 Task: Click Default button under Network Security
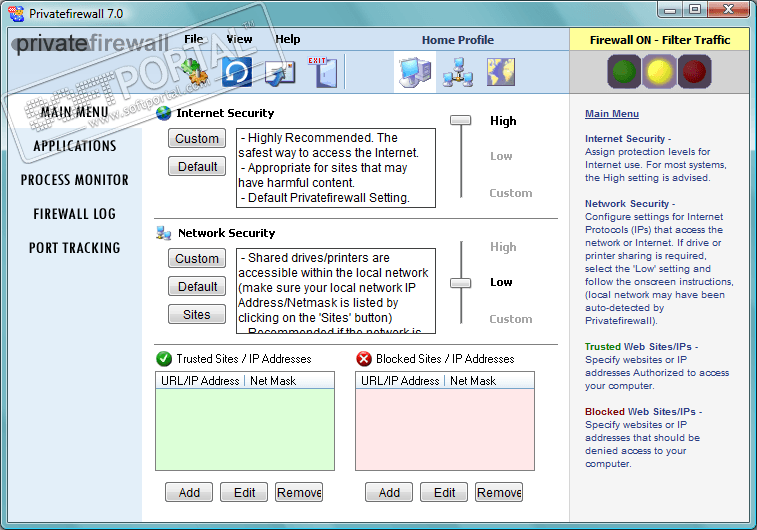tap(197, 287)
